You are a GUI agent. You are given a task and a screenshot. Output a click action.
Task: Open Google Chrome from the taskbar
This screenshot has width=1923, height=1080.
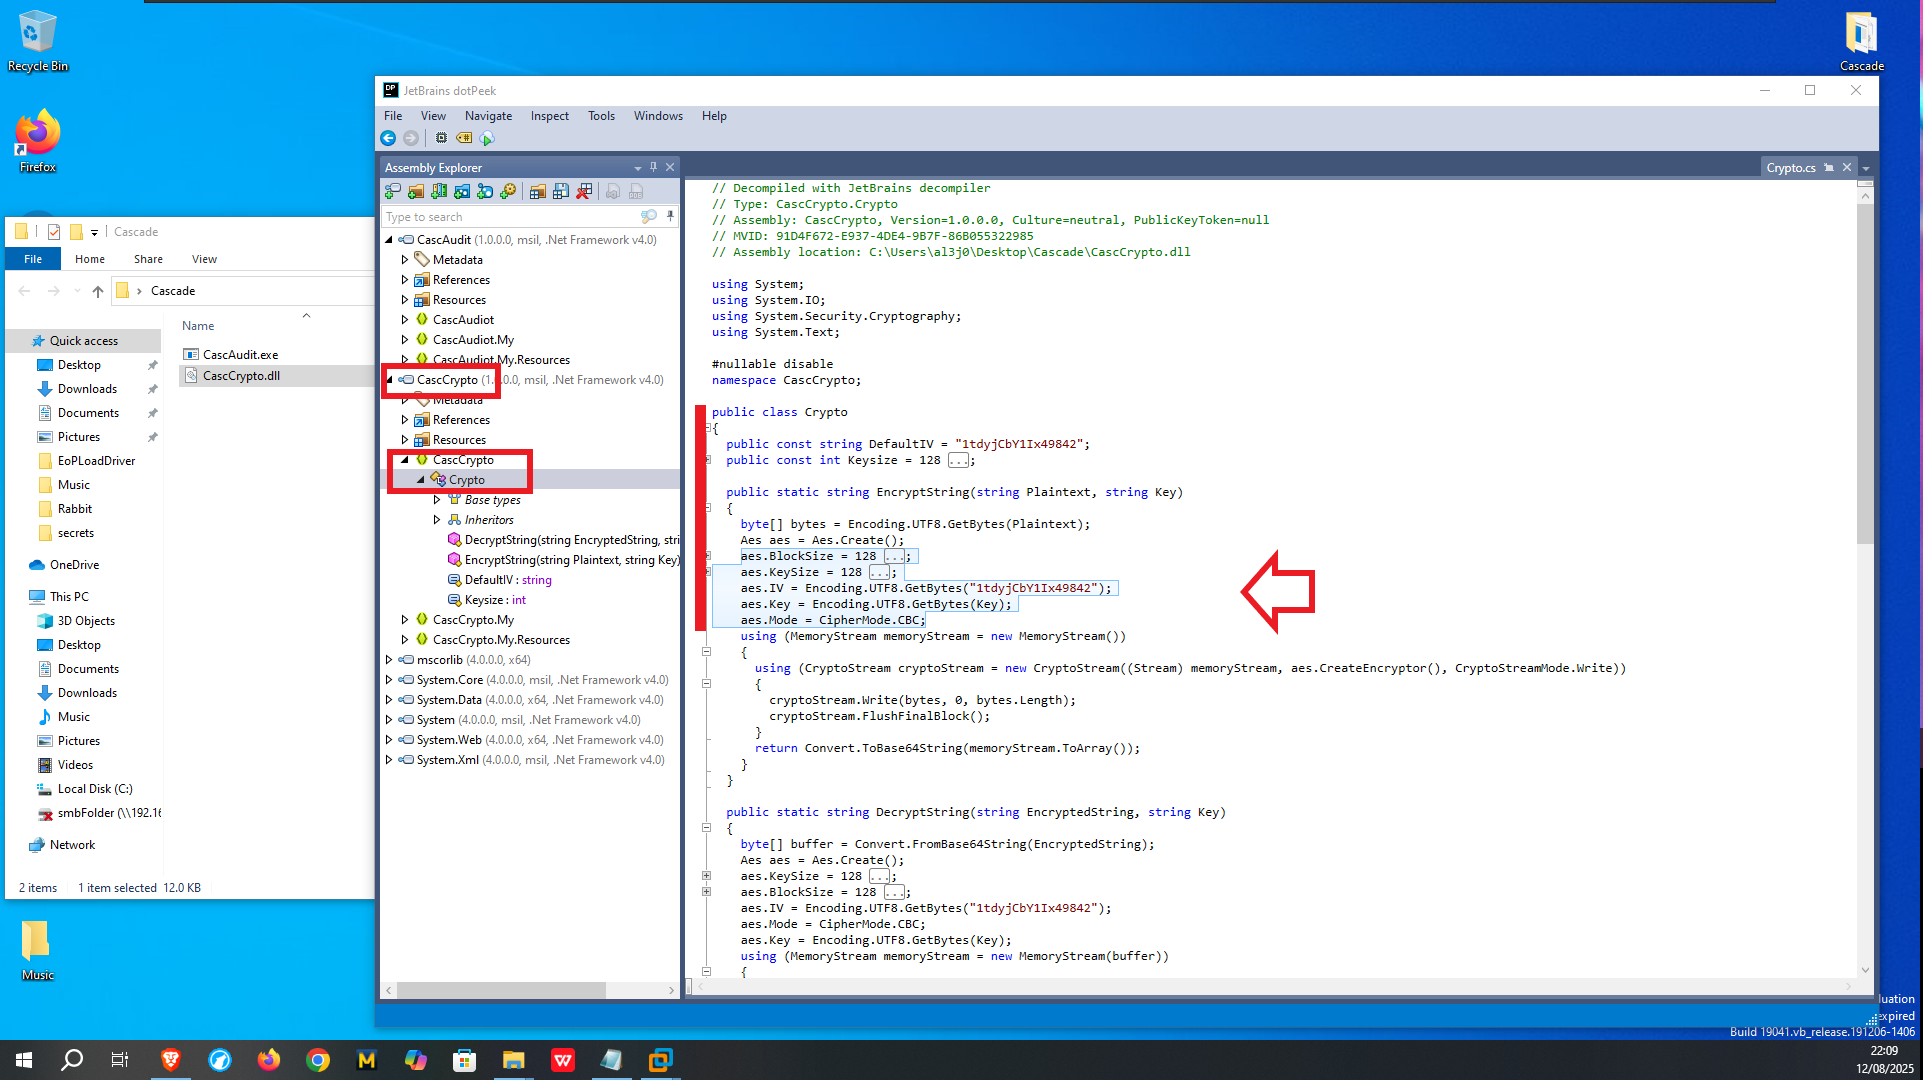[x=318, y=1060]
